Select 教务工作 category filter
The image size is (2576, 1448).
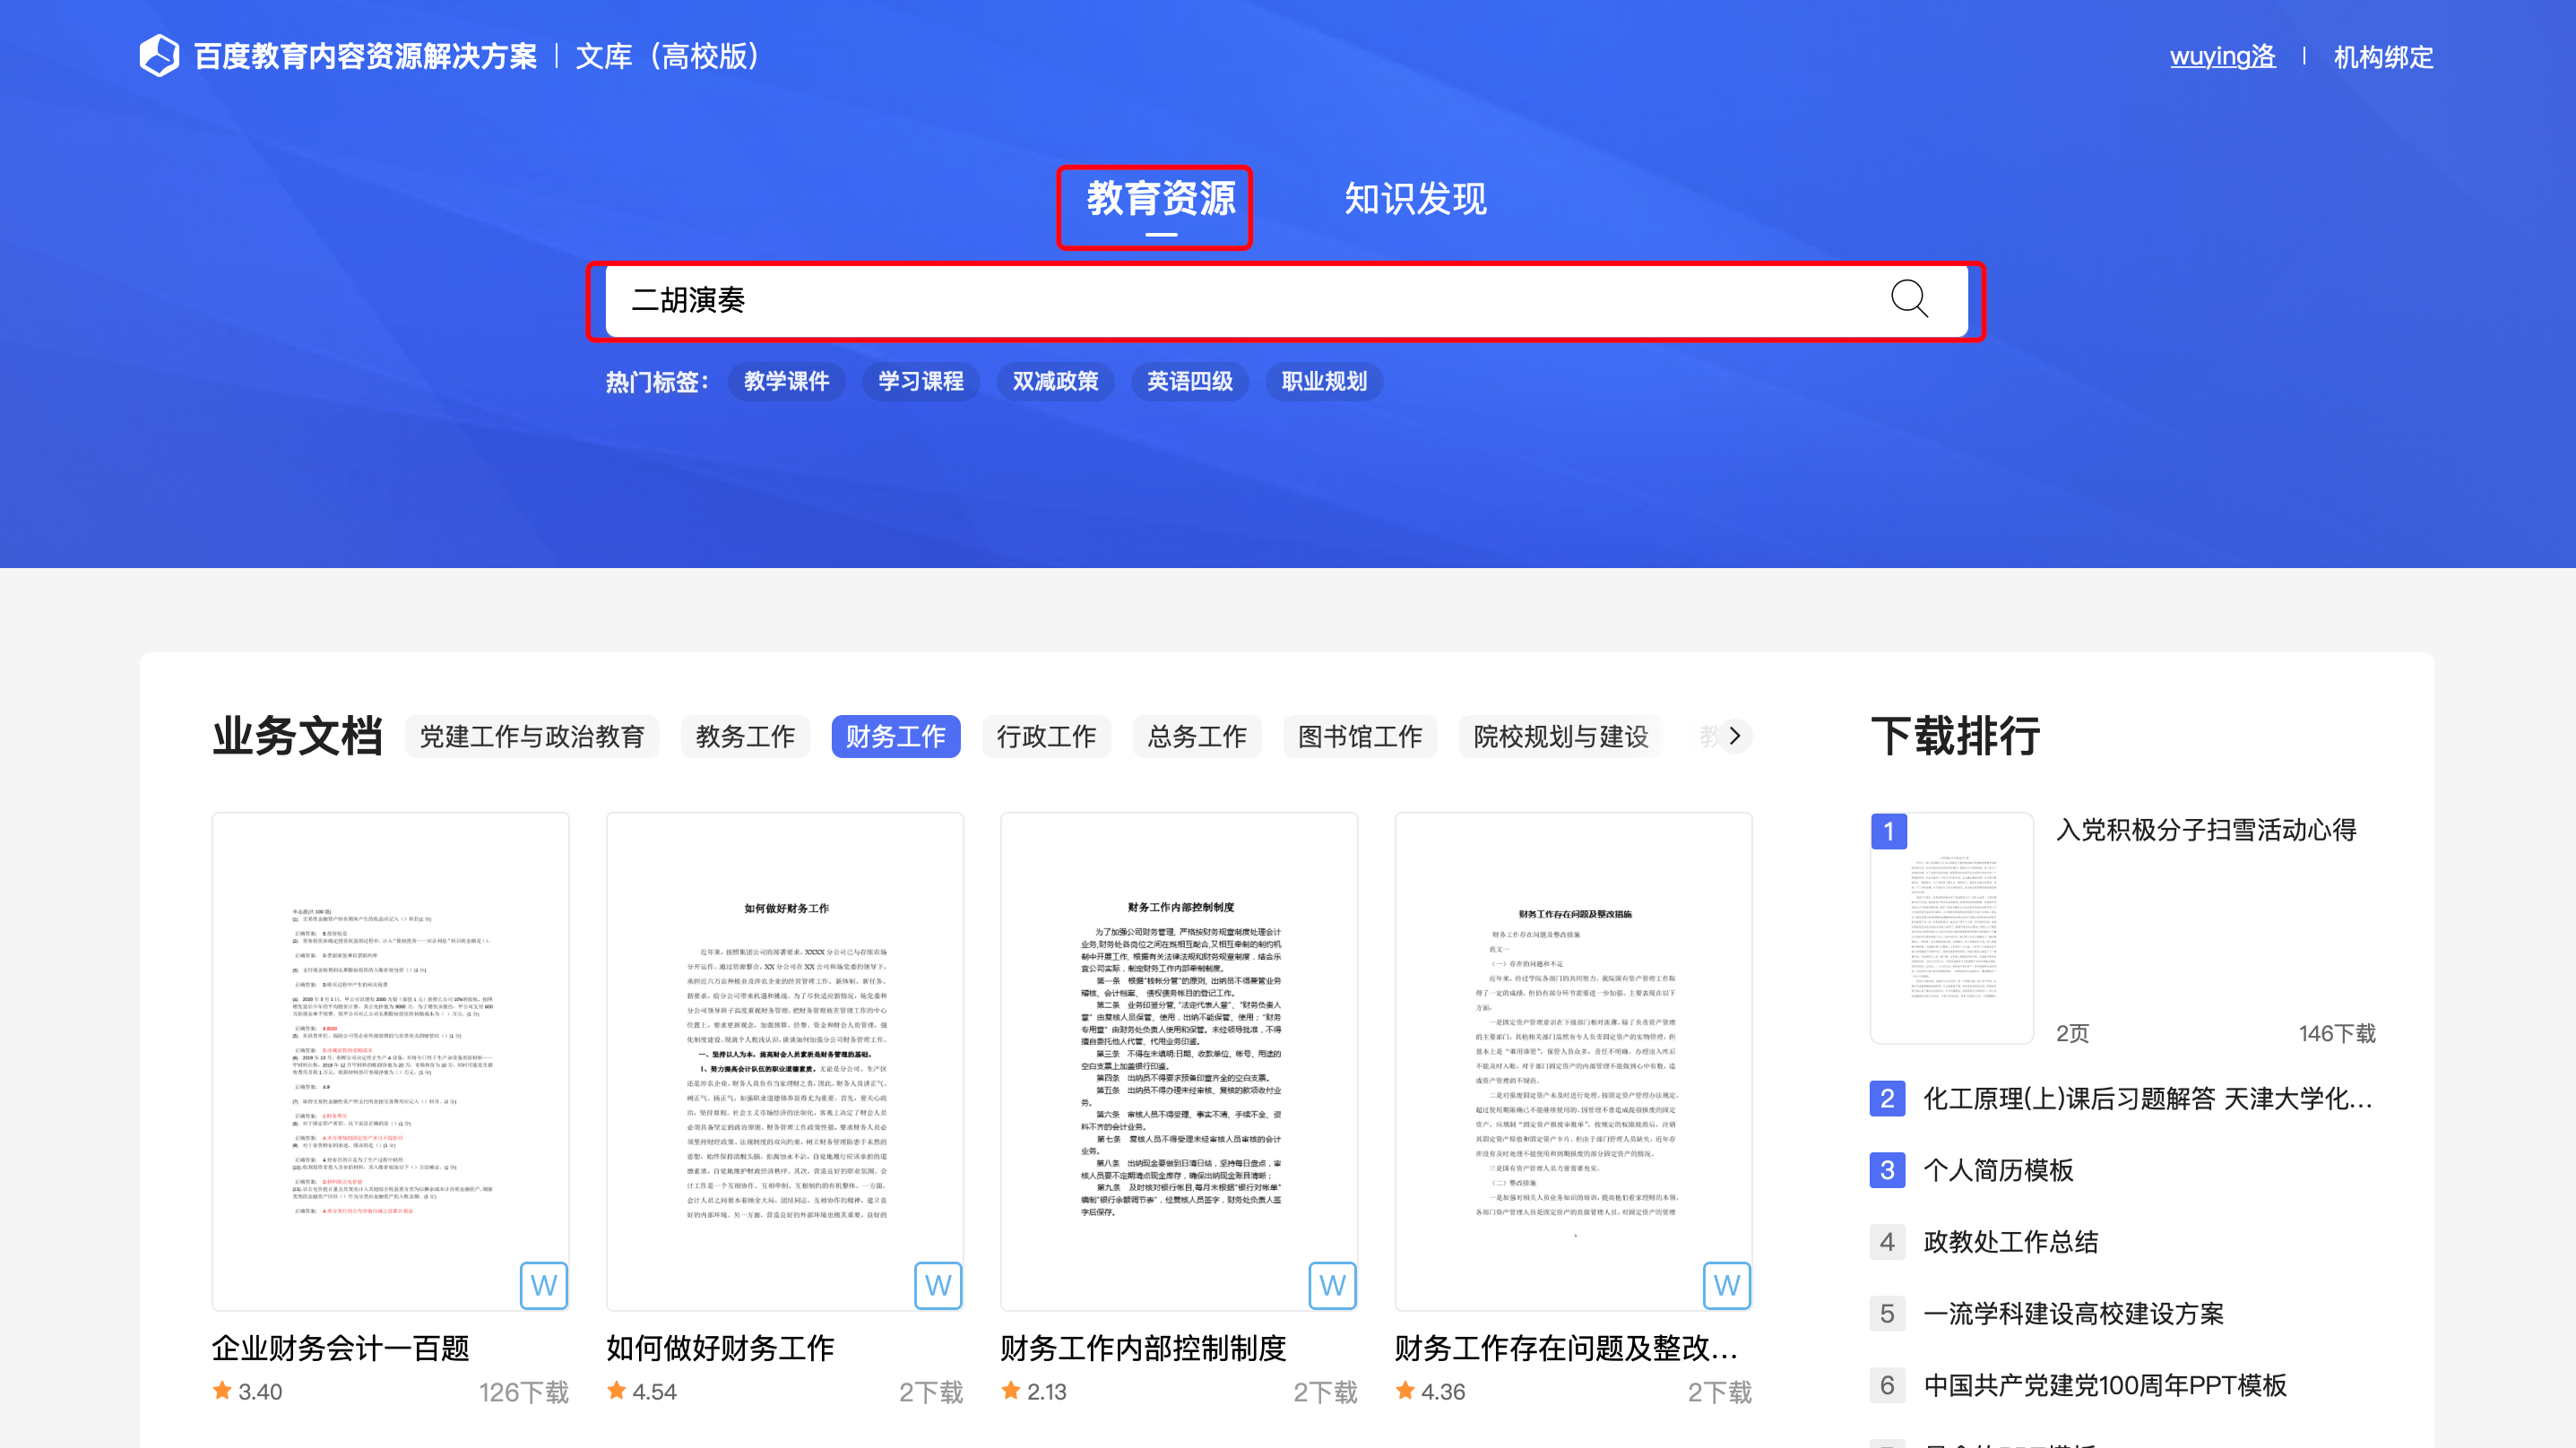(x=745, y=736)
